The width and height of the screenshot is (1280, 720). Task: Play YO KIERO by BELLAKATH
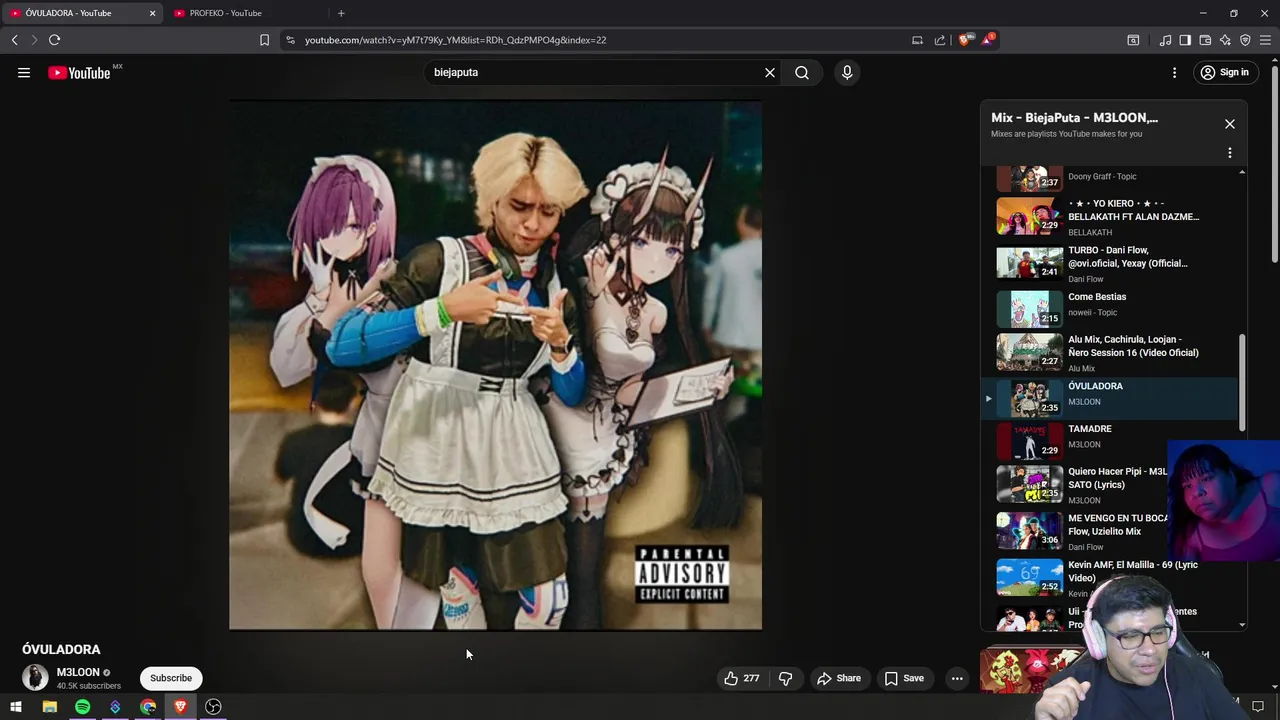(1112, 217)
